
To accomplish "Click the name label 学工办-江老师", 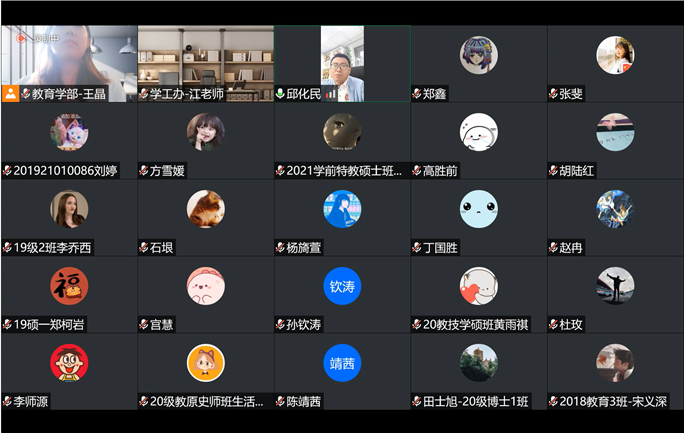I will (x=187, y=94).
